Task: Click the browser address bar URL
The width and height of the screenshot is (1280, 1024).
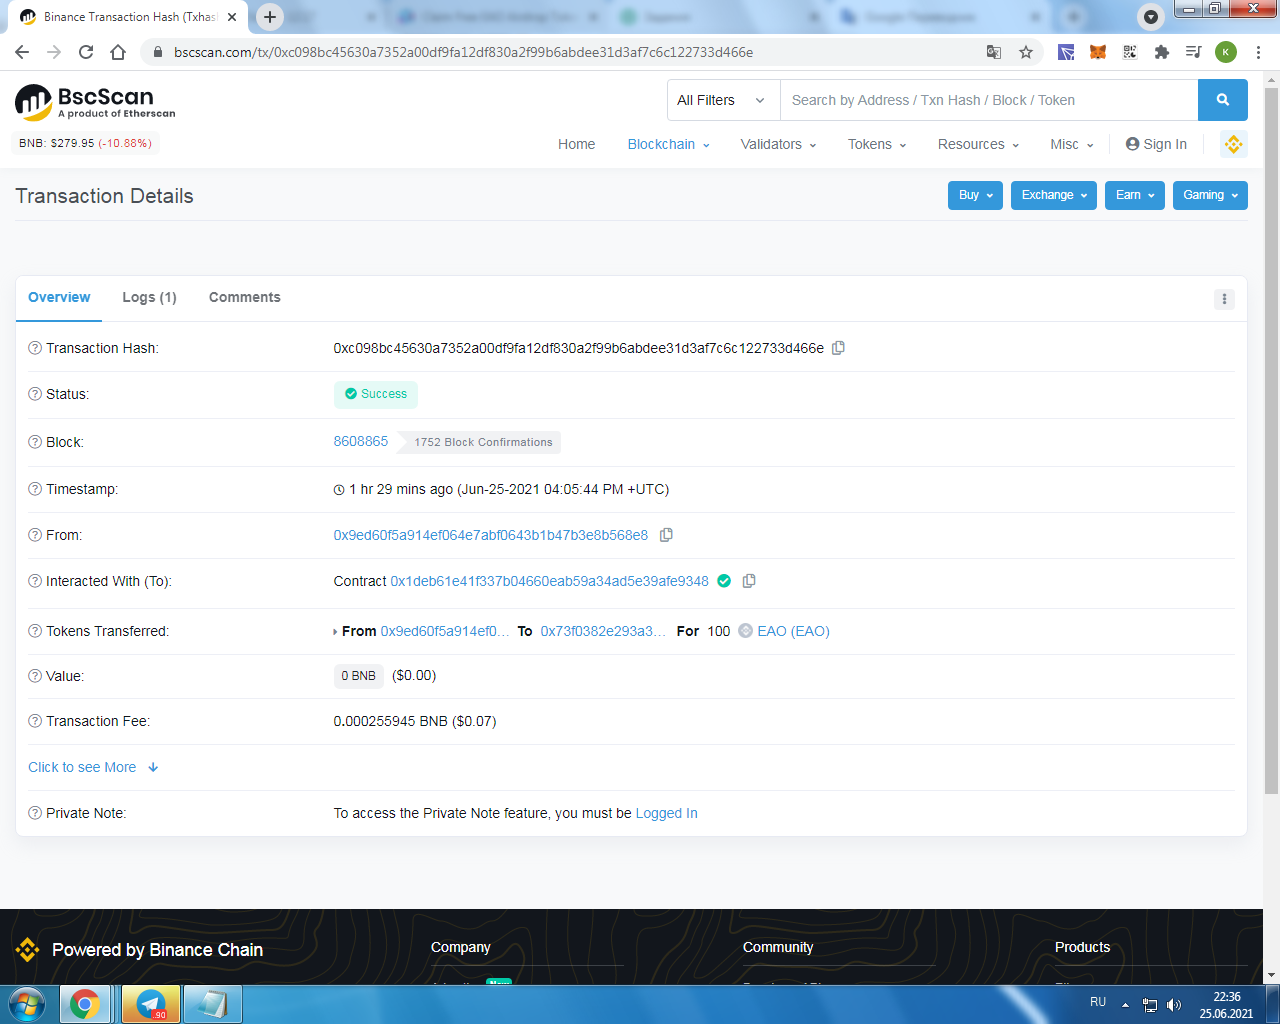Action: pos(463,52)
